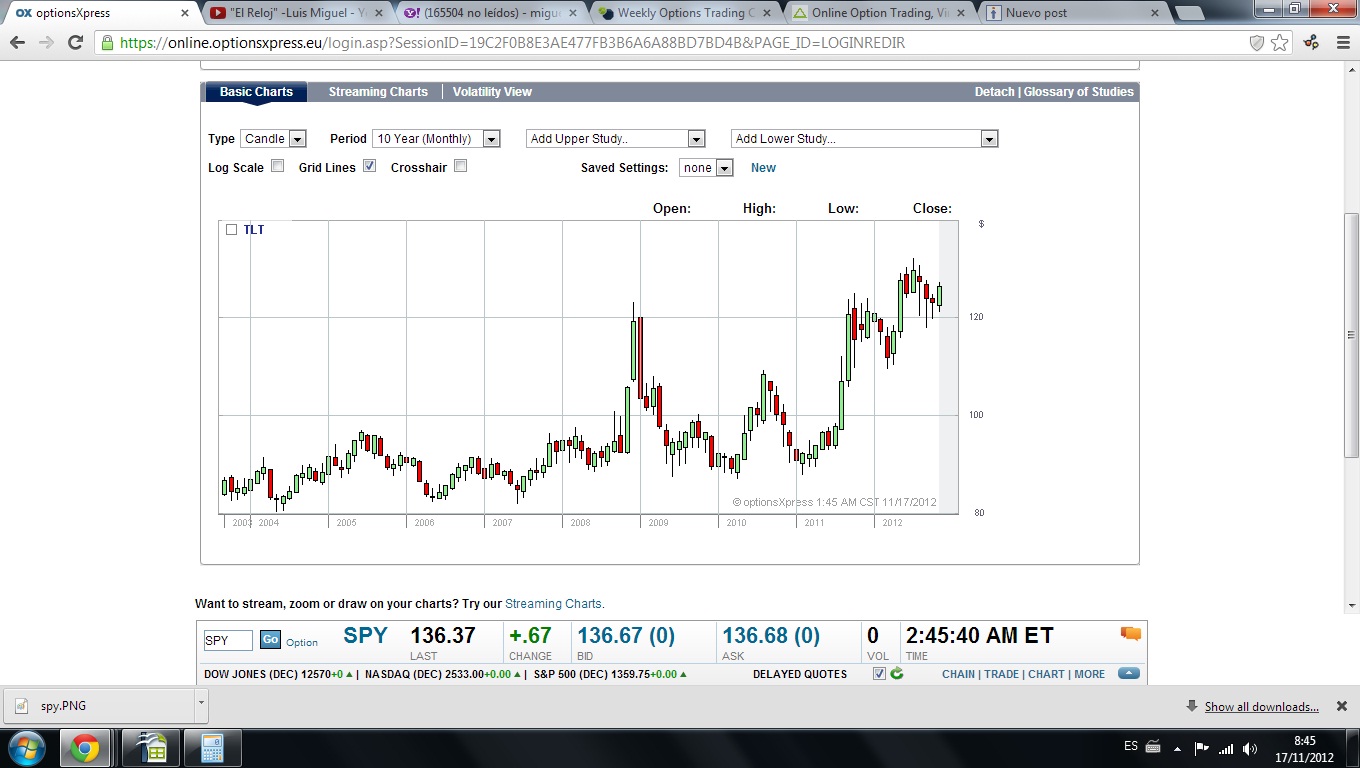Open the Windows Start menu
The width and height of the screenshot is (1360, 768).
[26, 748]
